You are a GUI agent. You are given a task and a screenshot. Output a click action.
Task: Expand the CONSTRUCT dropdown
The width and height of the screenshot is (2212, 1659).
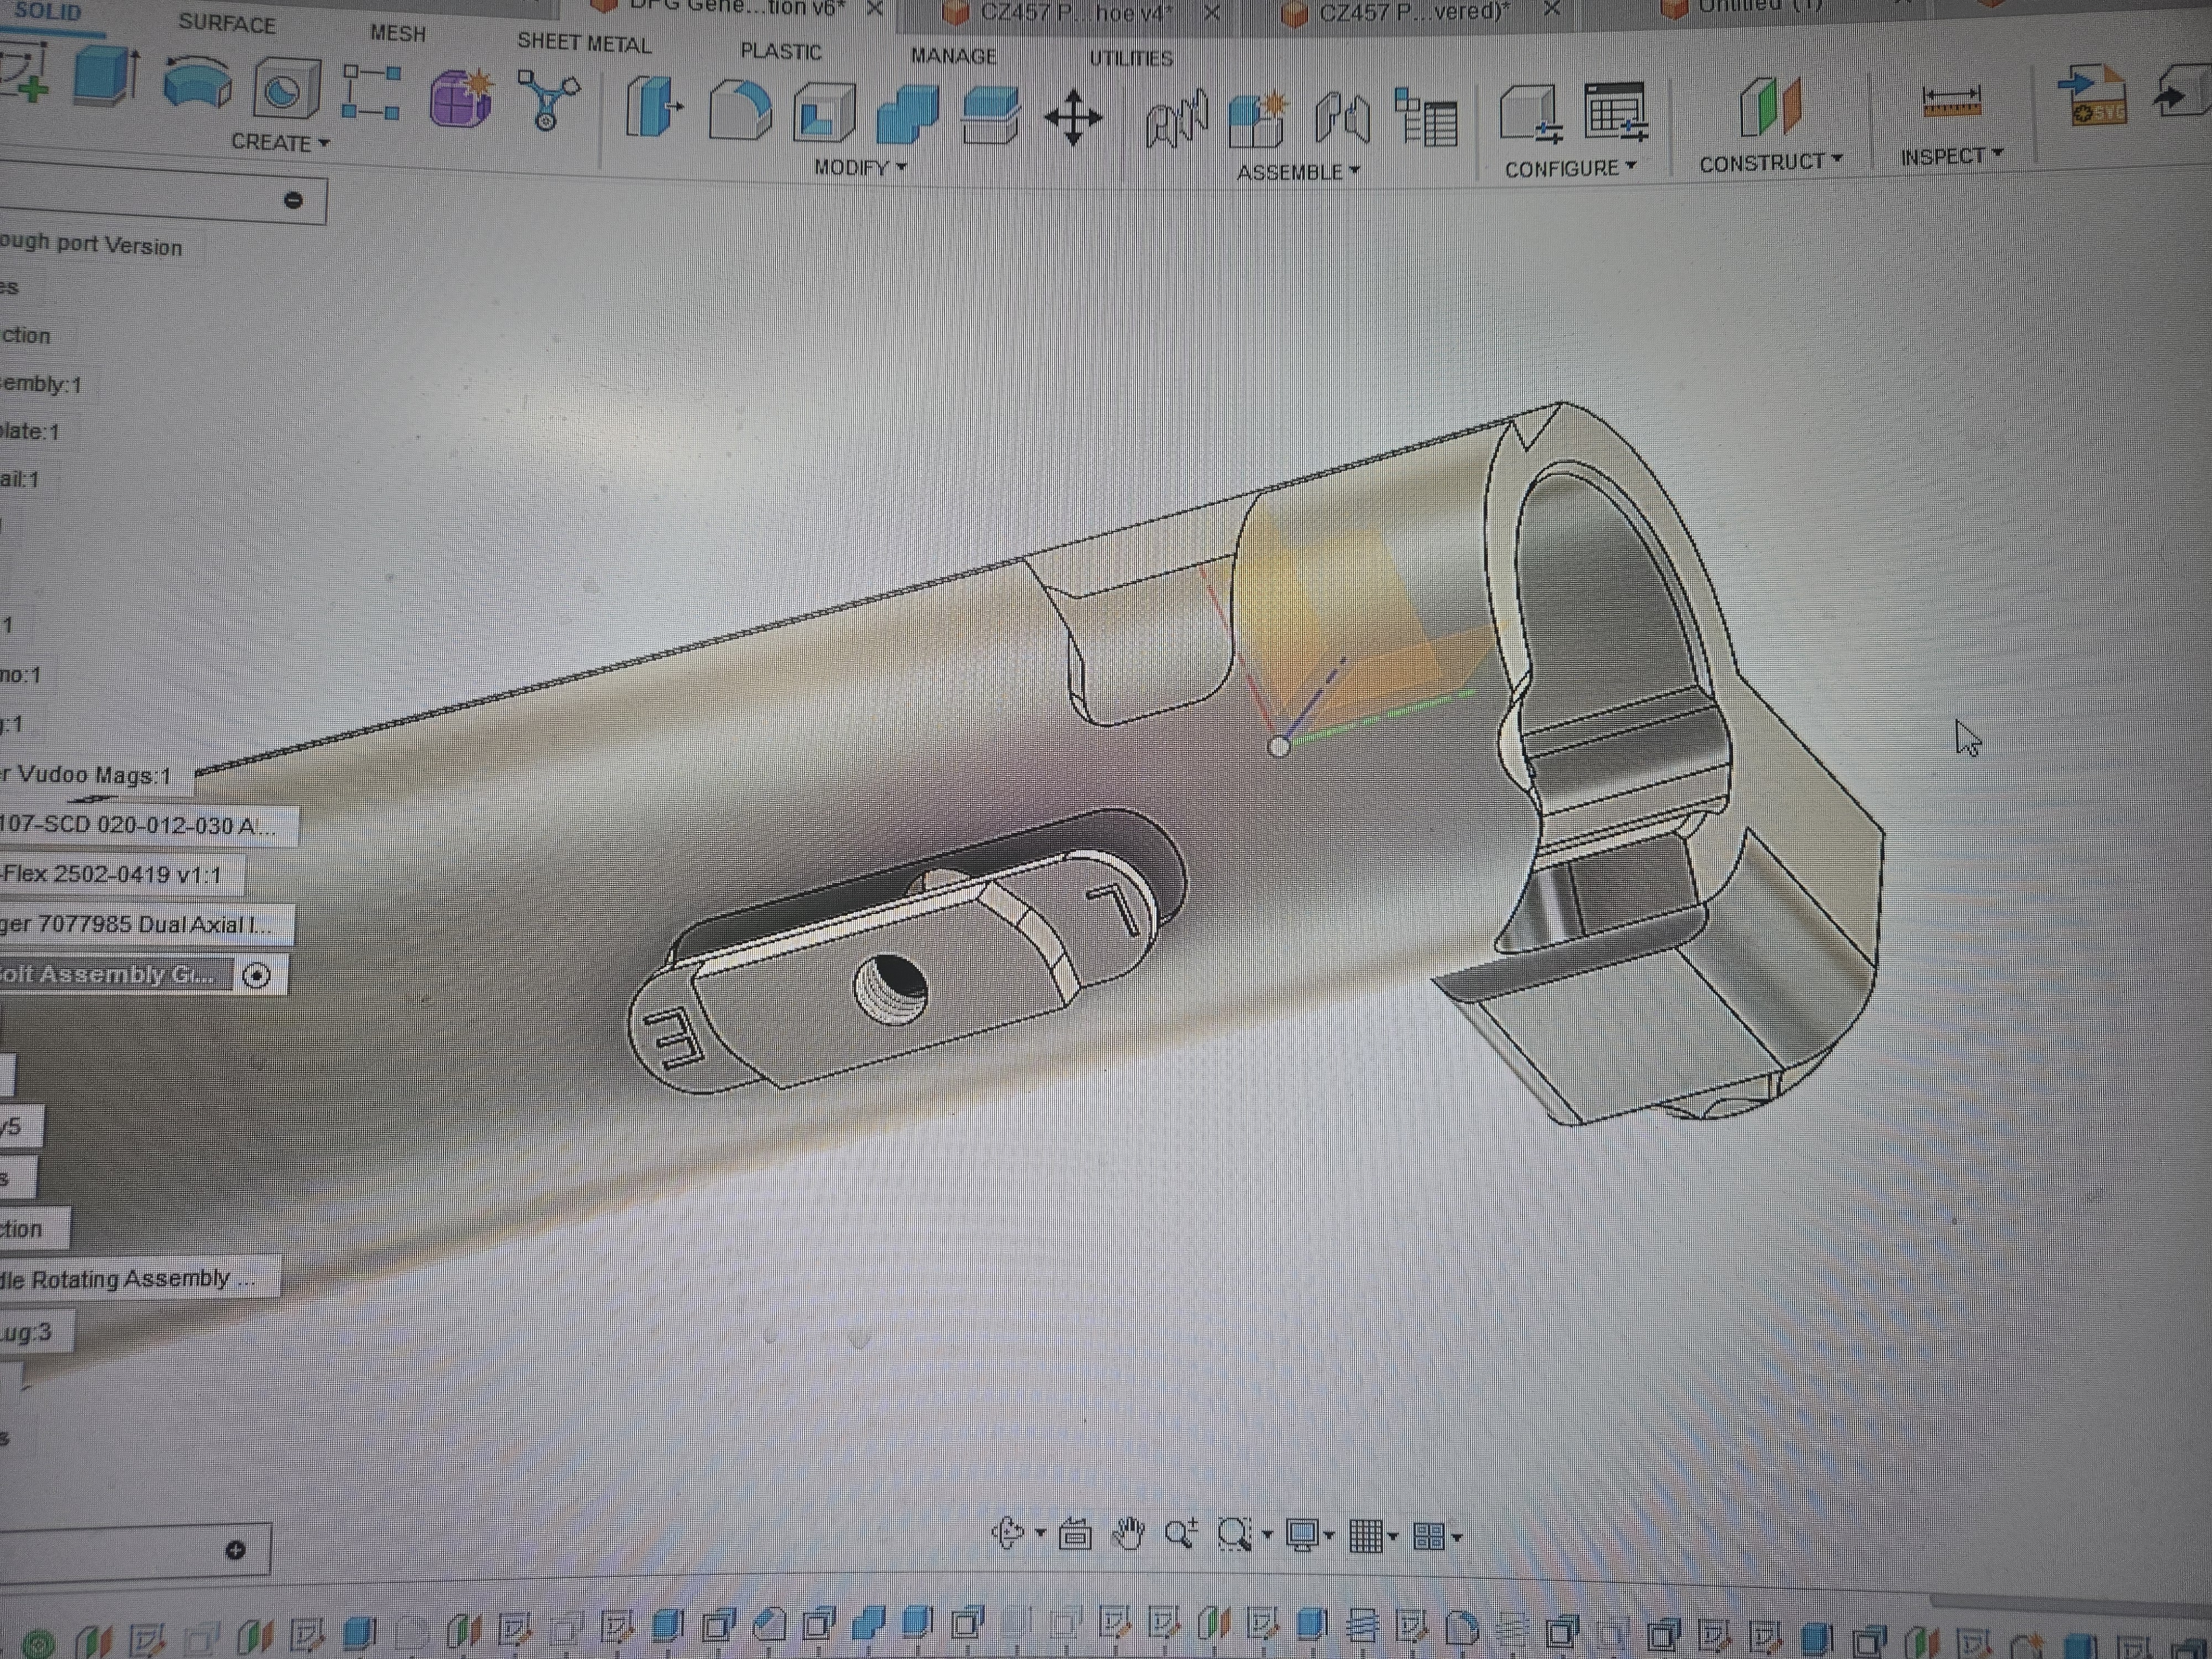[1770, 162]
